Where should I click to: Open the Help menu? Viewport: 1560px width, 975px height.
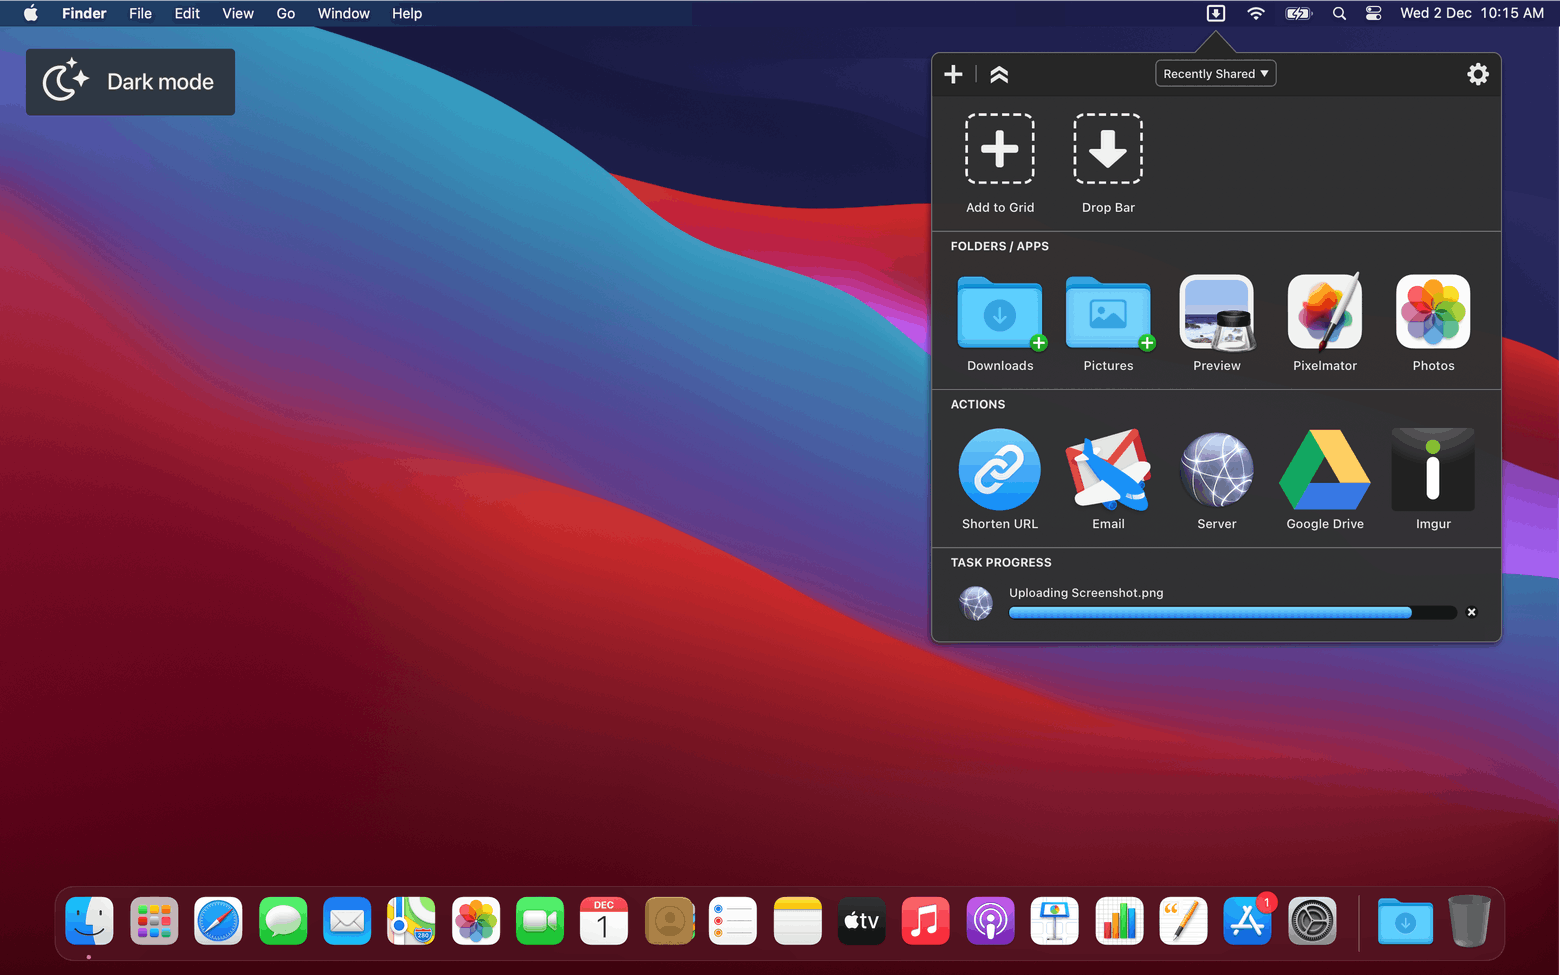(407, 13)
